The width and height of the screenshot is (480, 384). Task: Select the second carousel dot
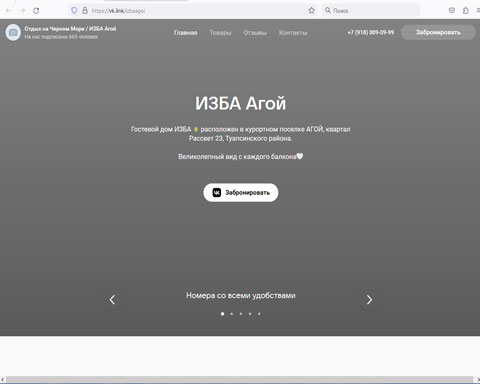click(232, 314)
